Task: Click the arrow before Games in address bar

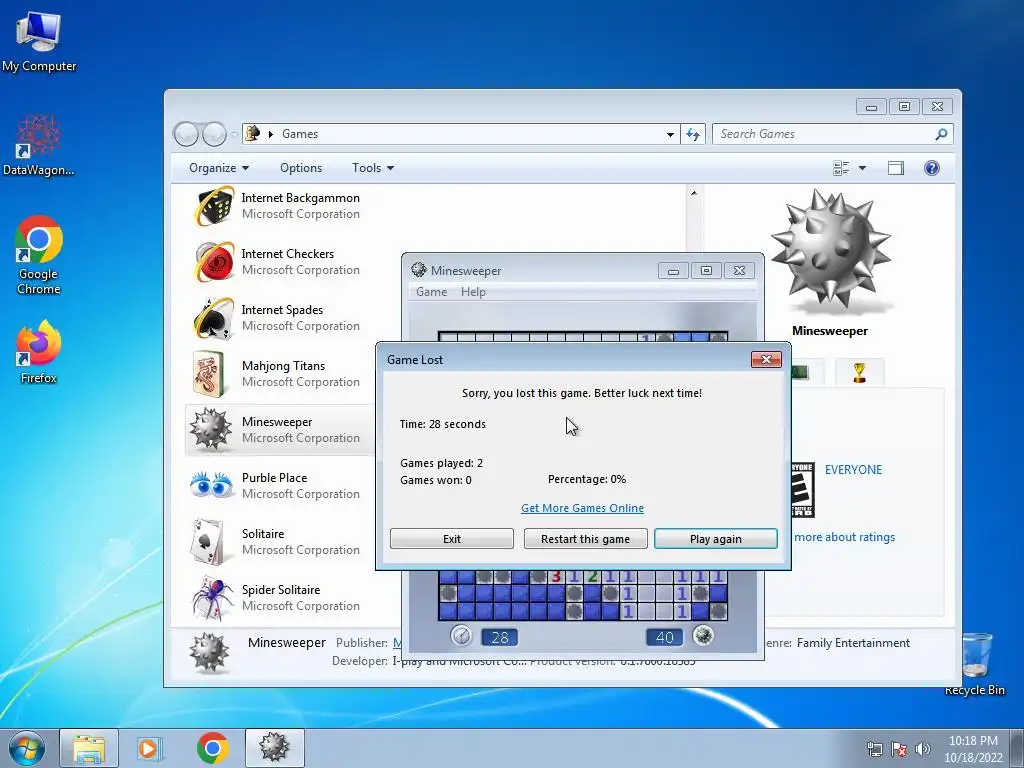Action: 270,134
